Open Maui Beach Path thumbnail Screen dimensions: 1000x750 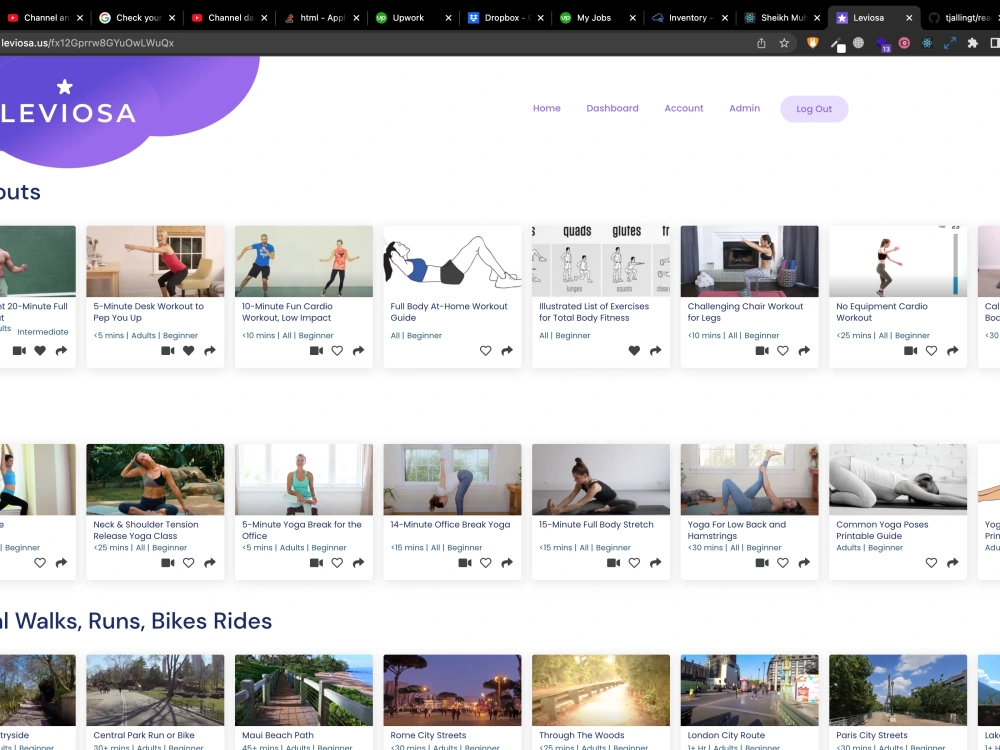[x=304, y=690]
